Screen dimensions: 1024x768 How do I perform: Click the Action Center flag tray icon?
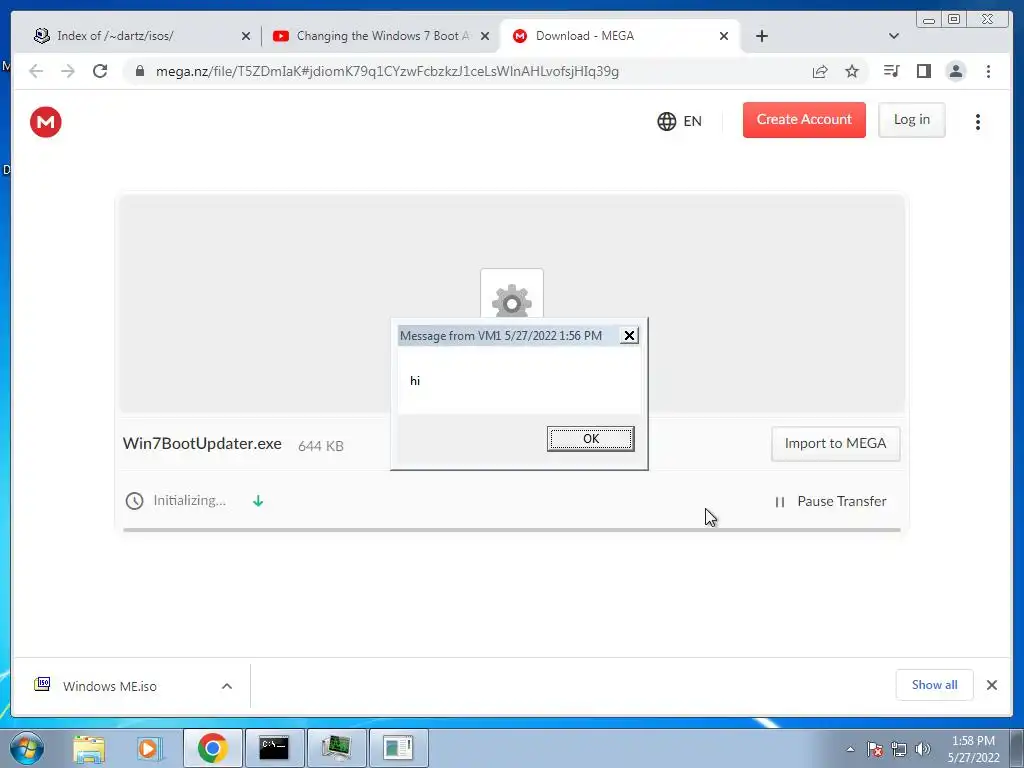pyautogui.click(x=875, y=749)
